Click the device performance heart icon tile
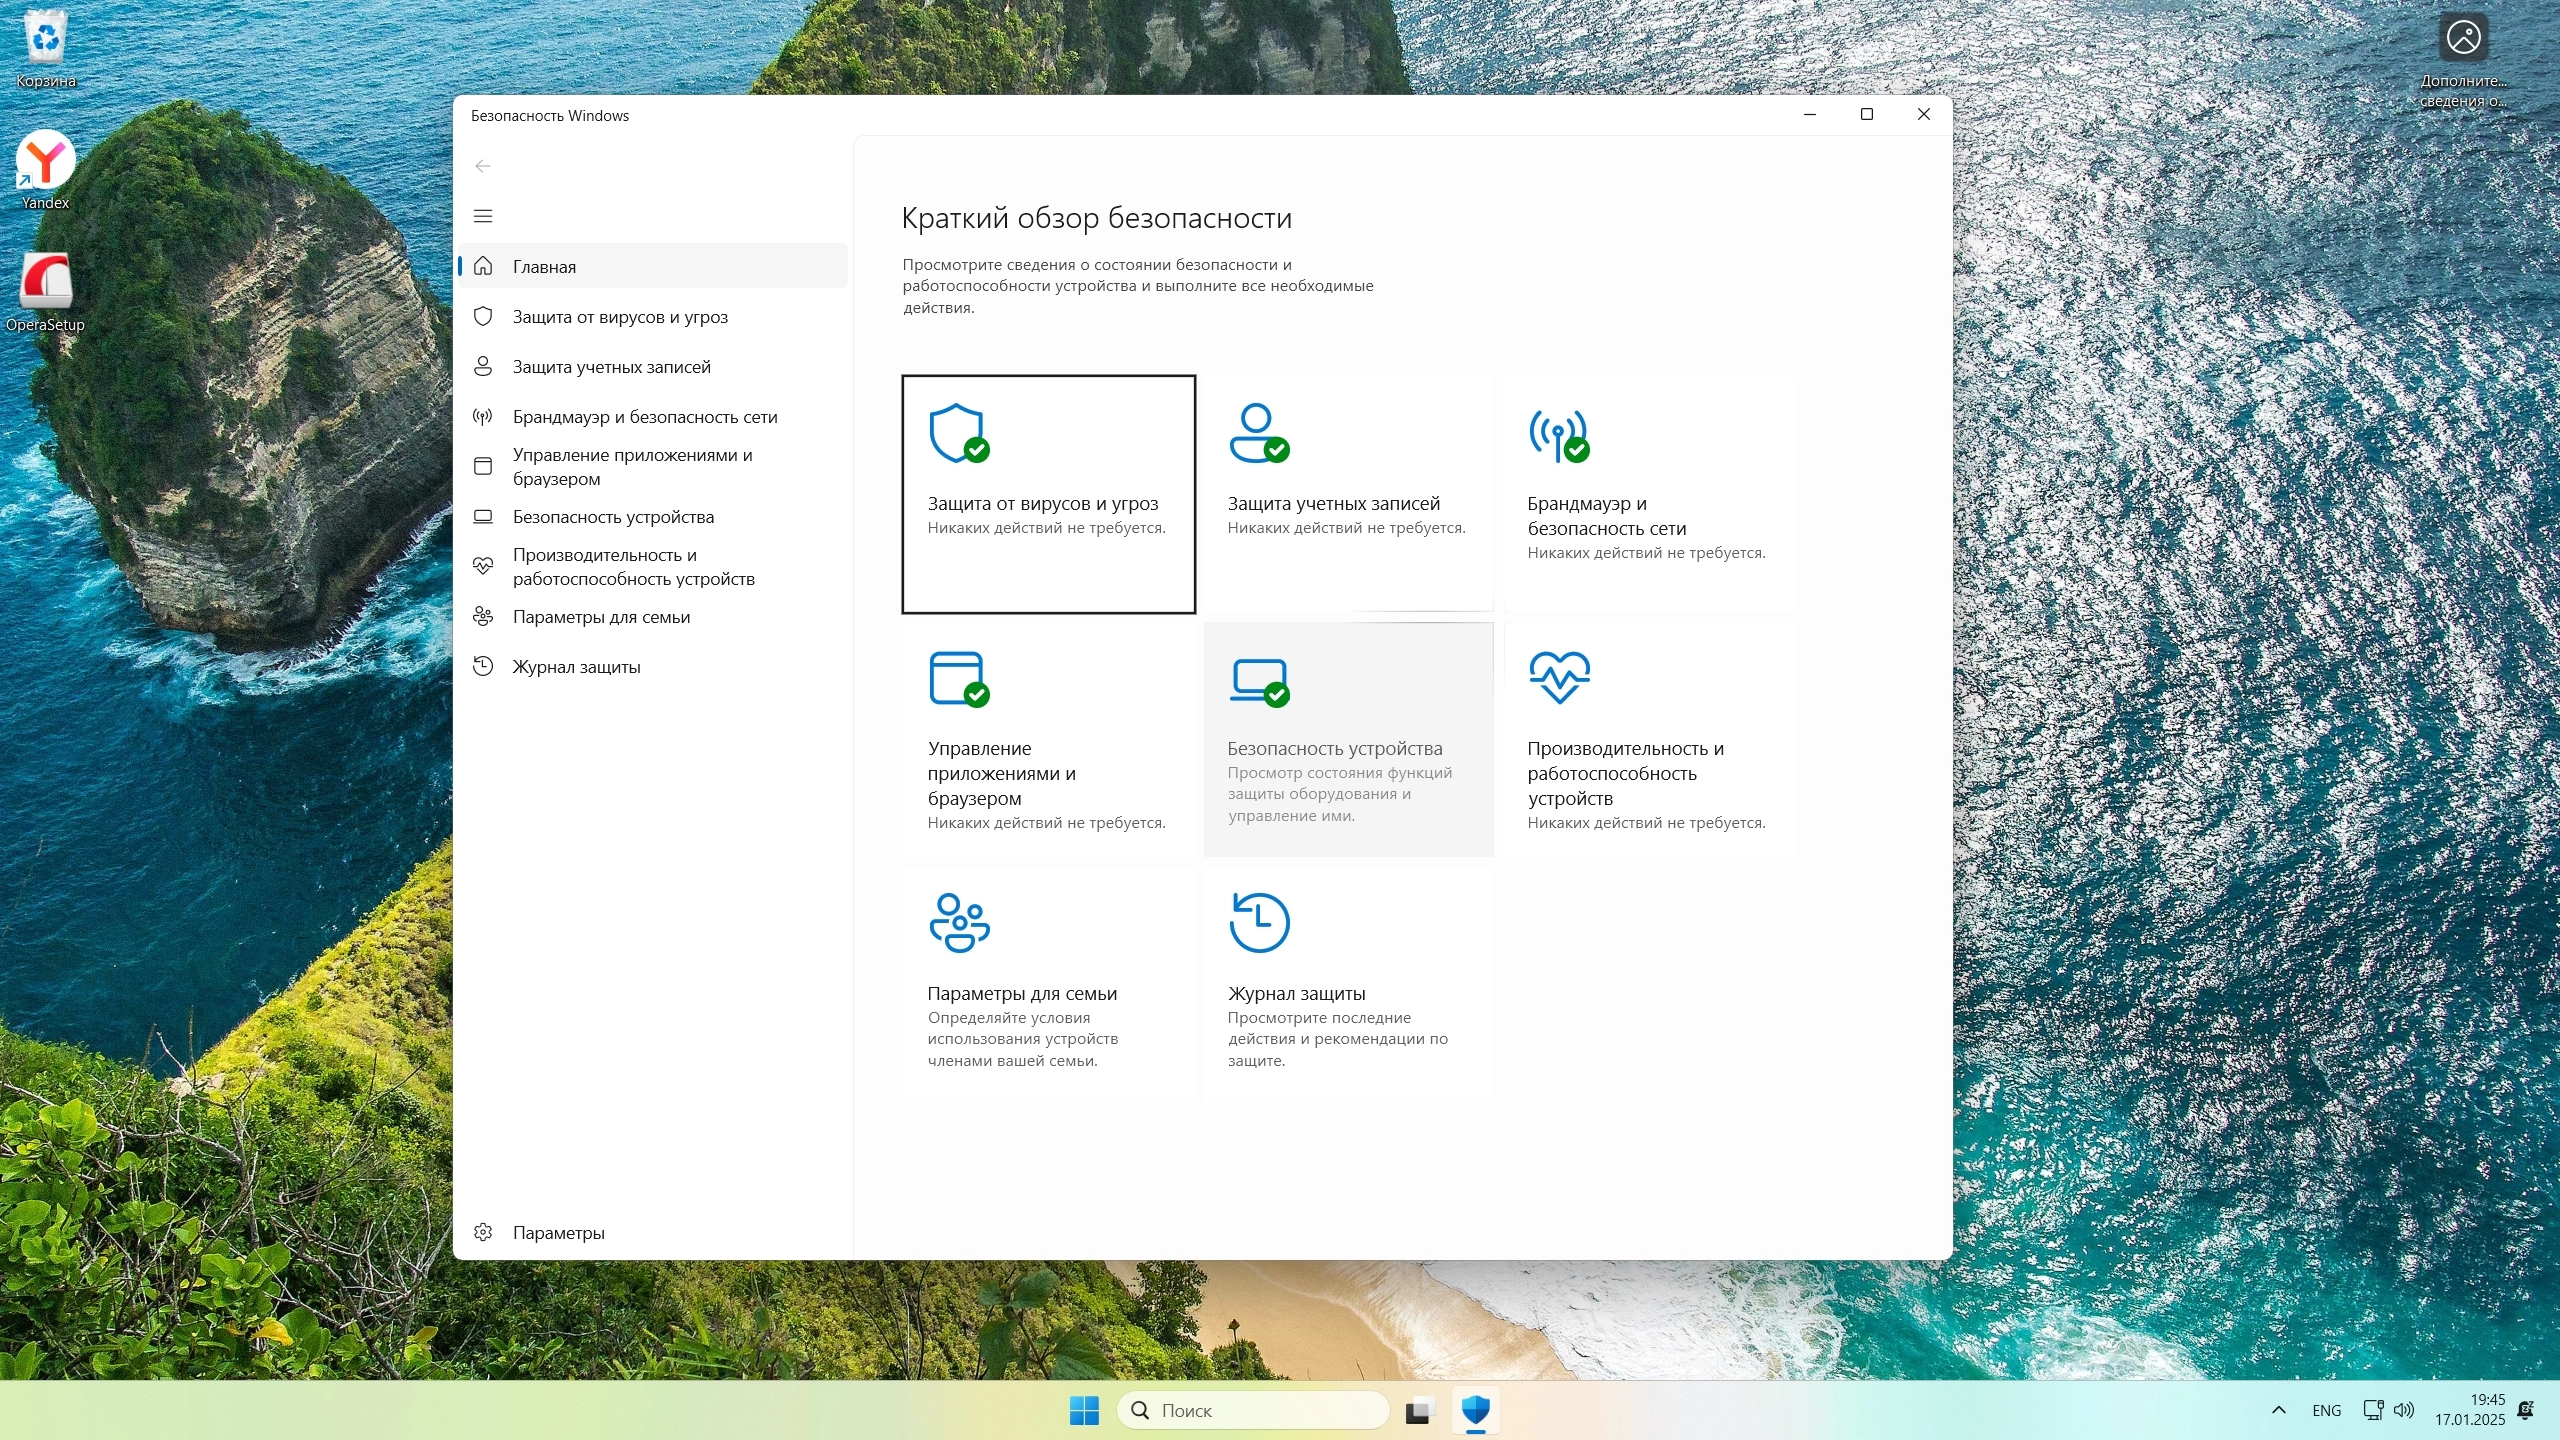This screenshot has width=2560, height=1440. point(1558,677)
